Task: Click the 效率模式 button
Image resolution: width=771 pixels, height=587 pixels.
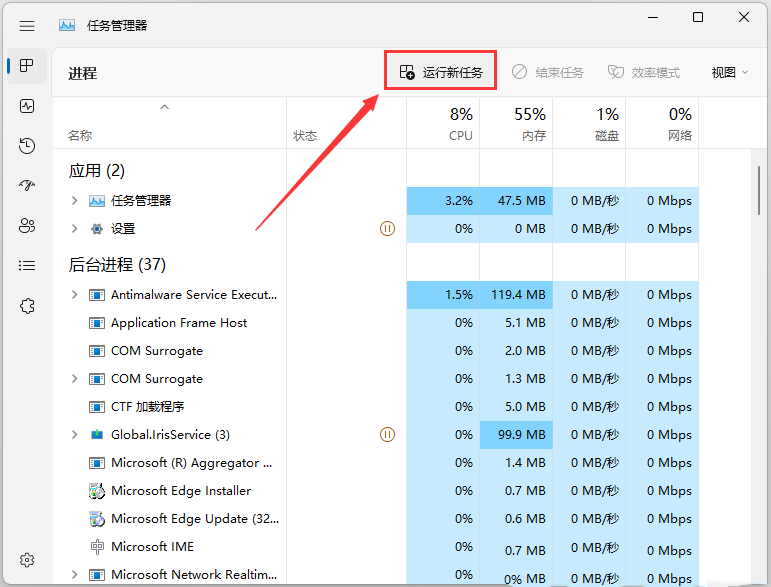Action: click(644, 72)
